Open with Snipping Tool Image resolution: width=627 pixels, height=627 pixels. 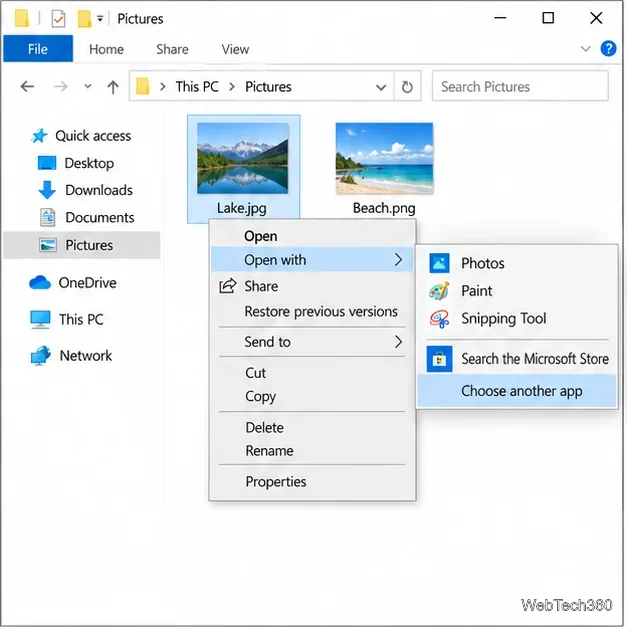(517, 319)
